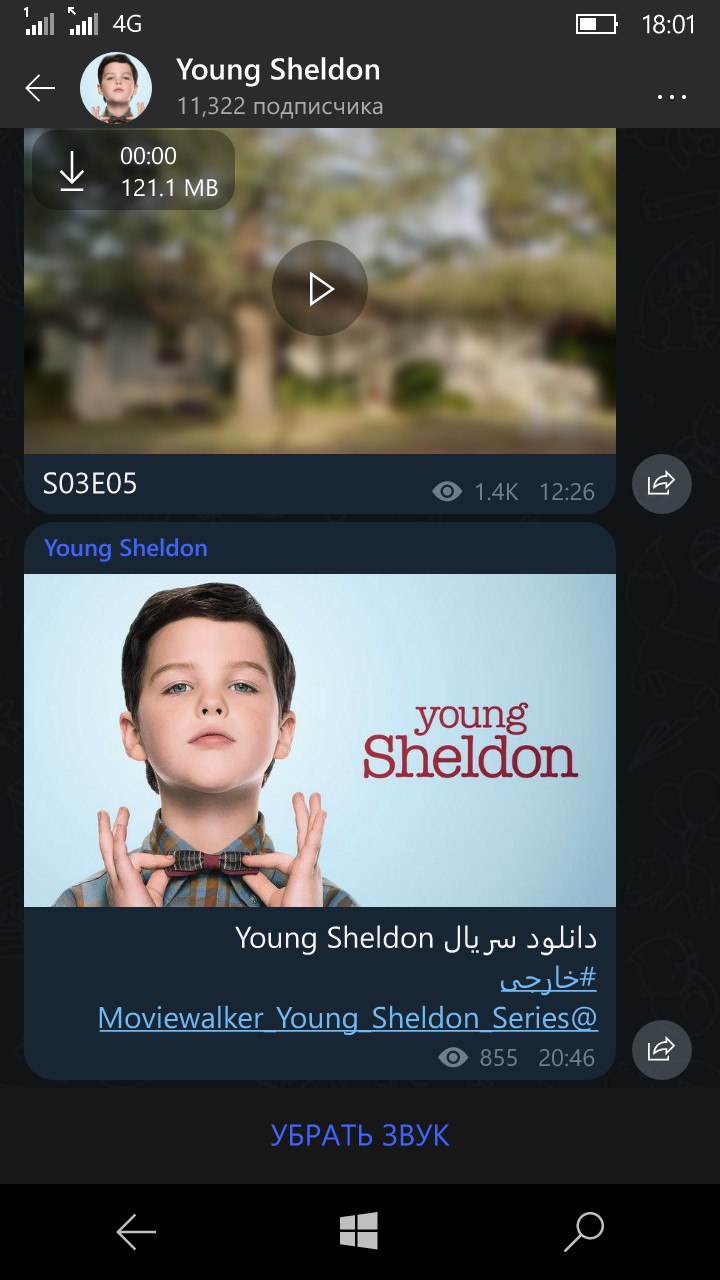
Task: Tap the battery status indicator
Action: point(596,23)
